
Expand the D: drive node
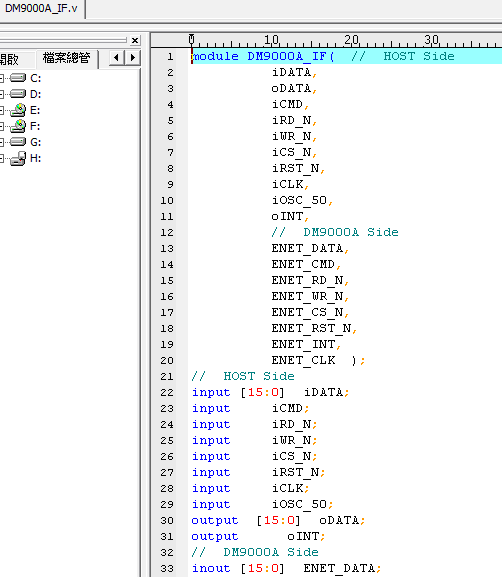tap(1, 94)
